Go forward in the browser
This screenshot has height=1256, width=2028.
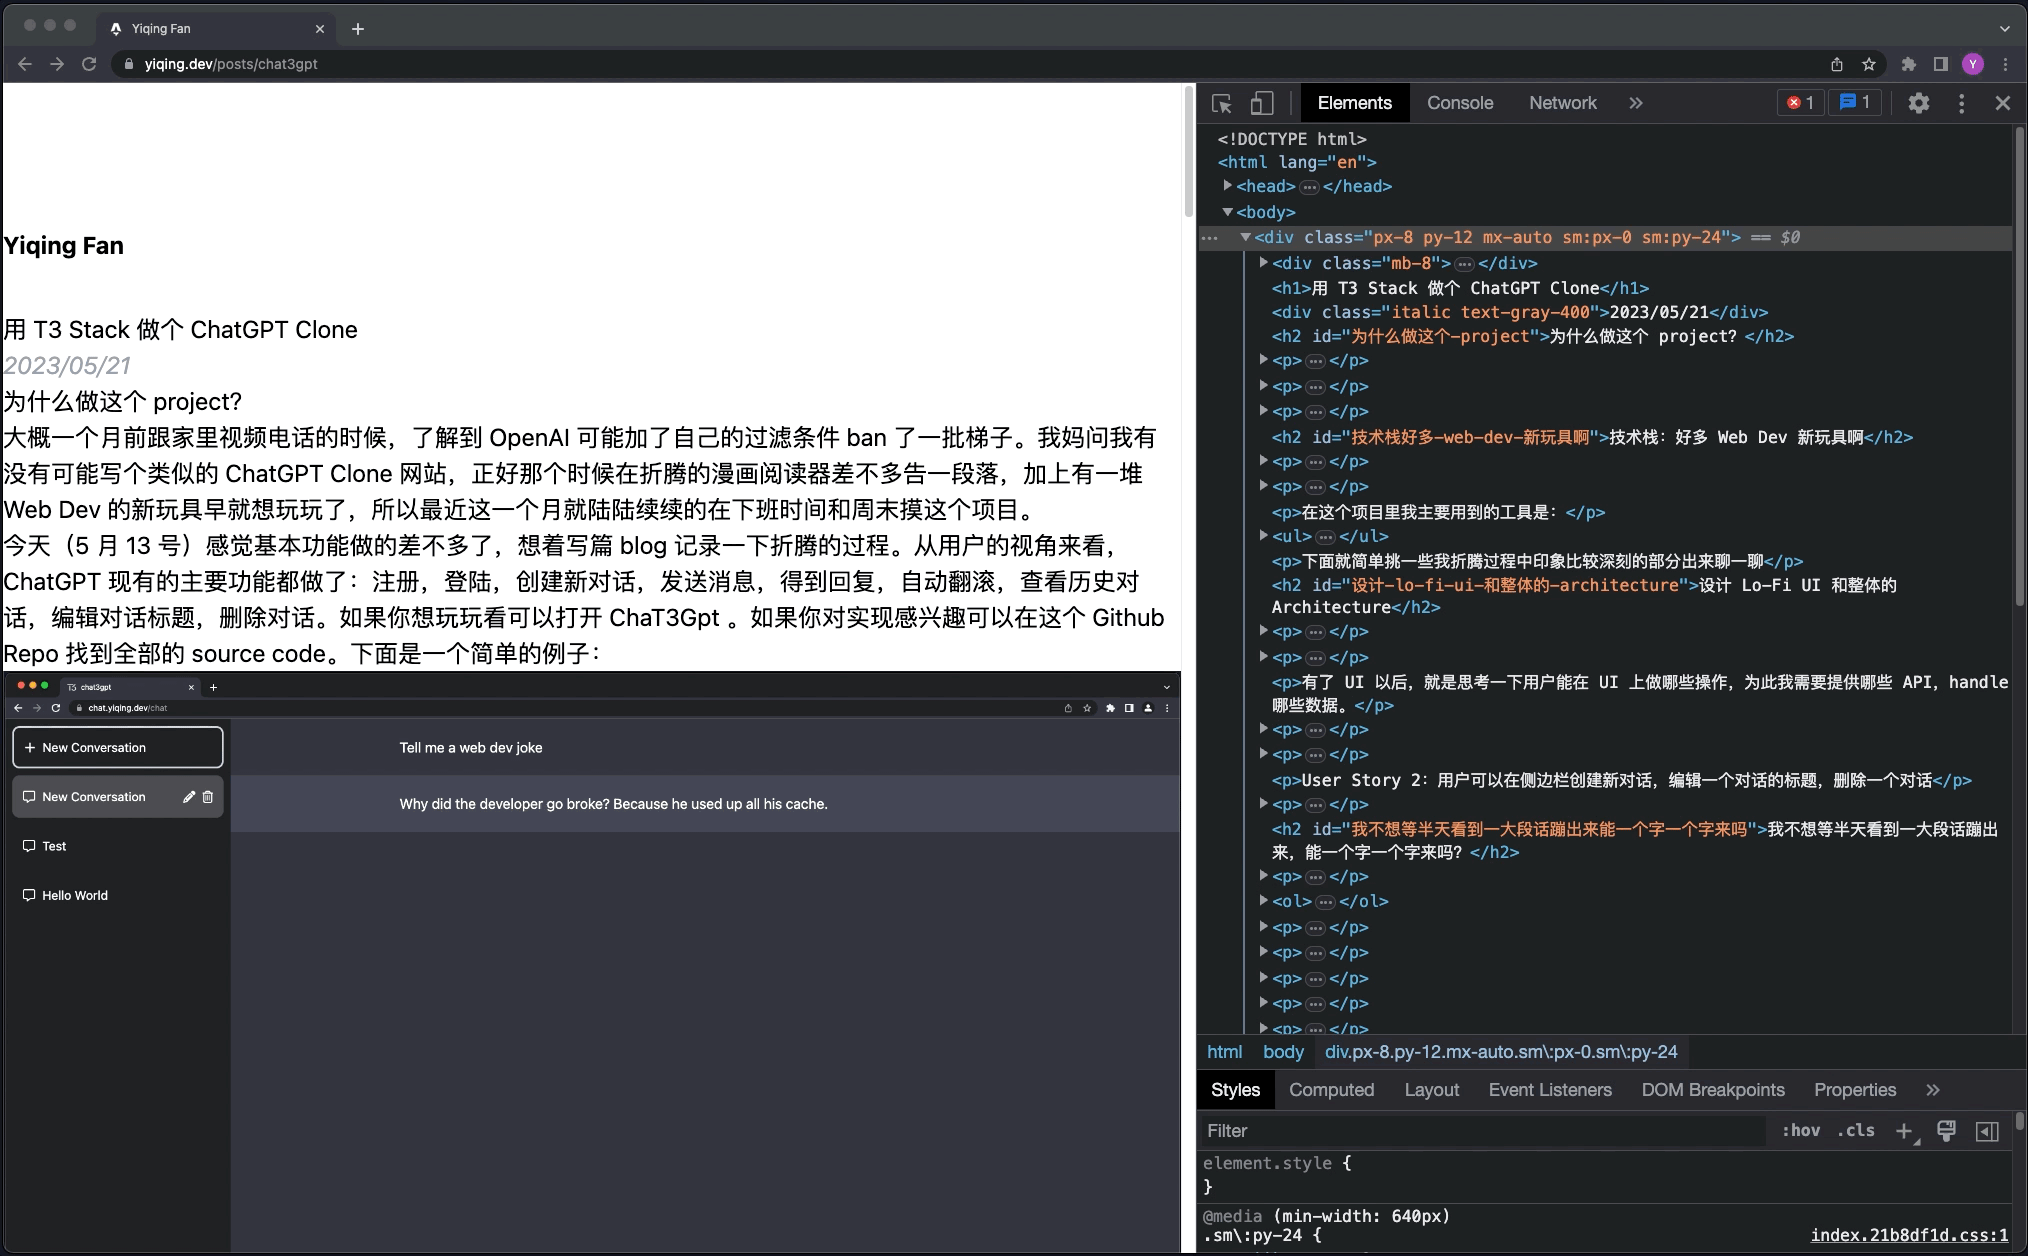pos(57,64)
